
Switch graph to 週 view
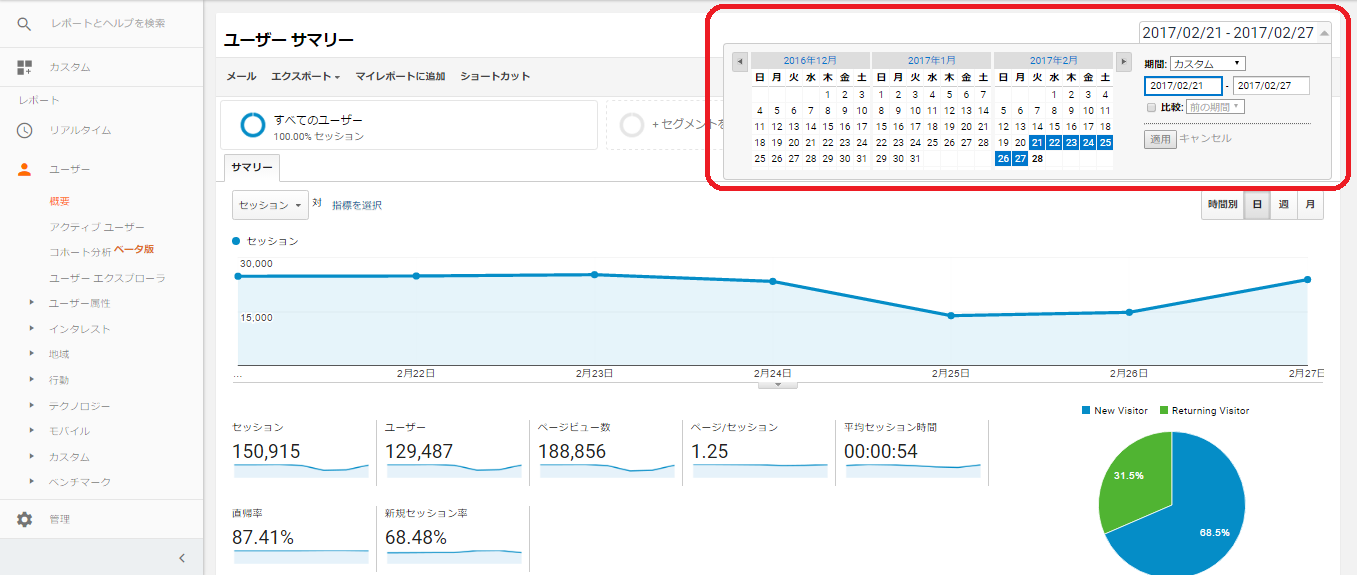[x=1283, y=205]
